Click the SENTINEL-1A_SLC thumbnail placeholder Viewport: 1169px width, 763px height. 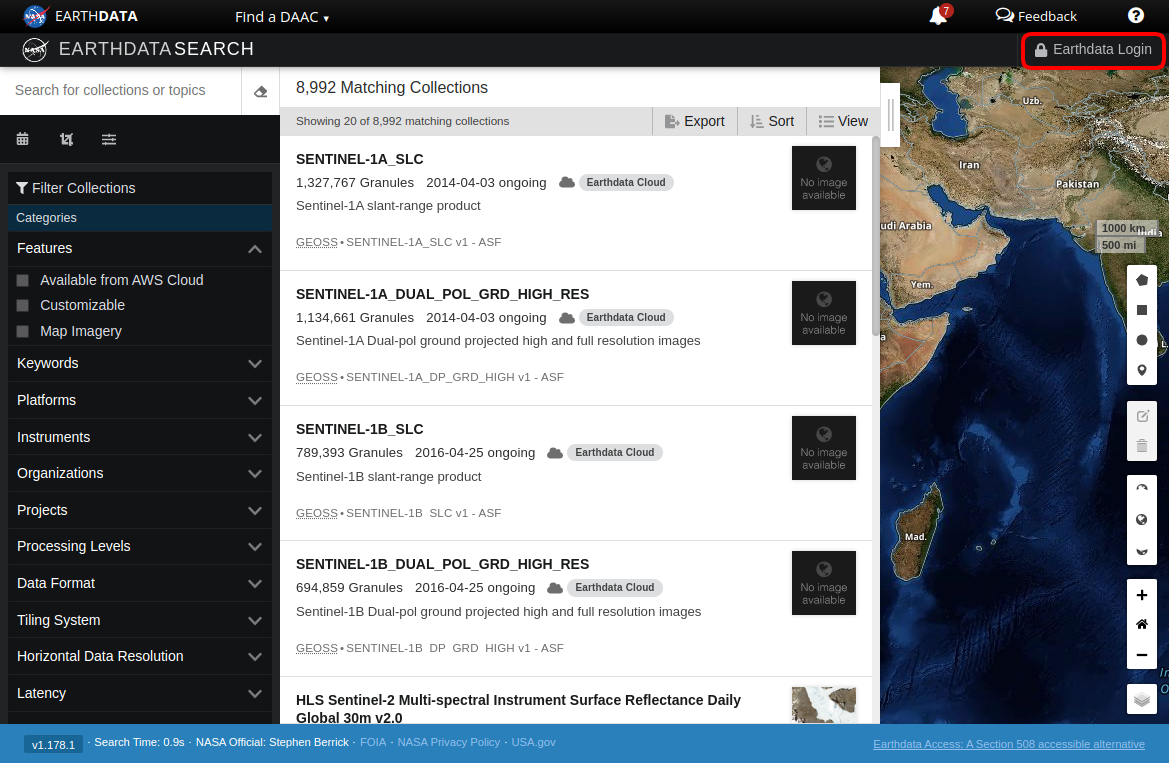point(824,178)
